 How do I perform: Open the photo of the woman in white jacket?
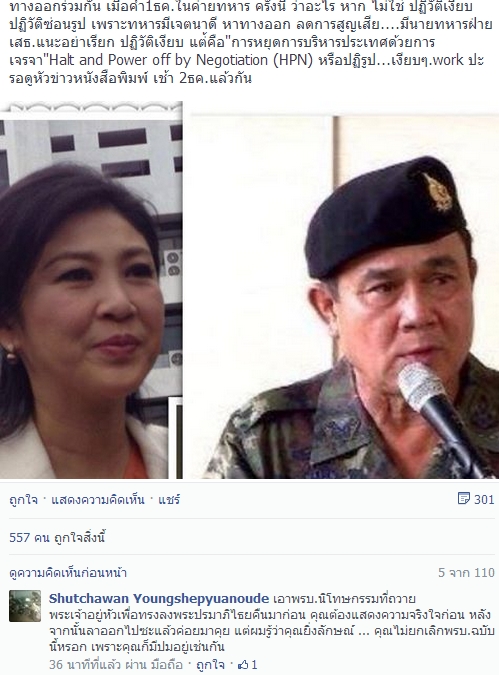(91, 291)
